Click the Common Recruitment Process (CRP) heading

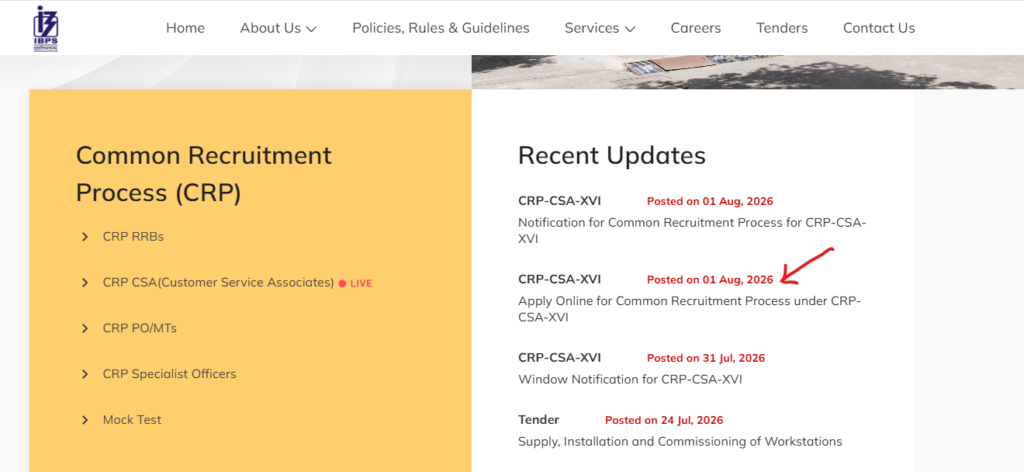pos(204,174)
